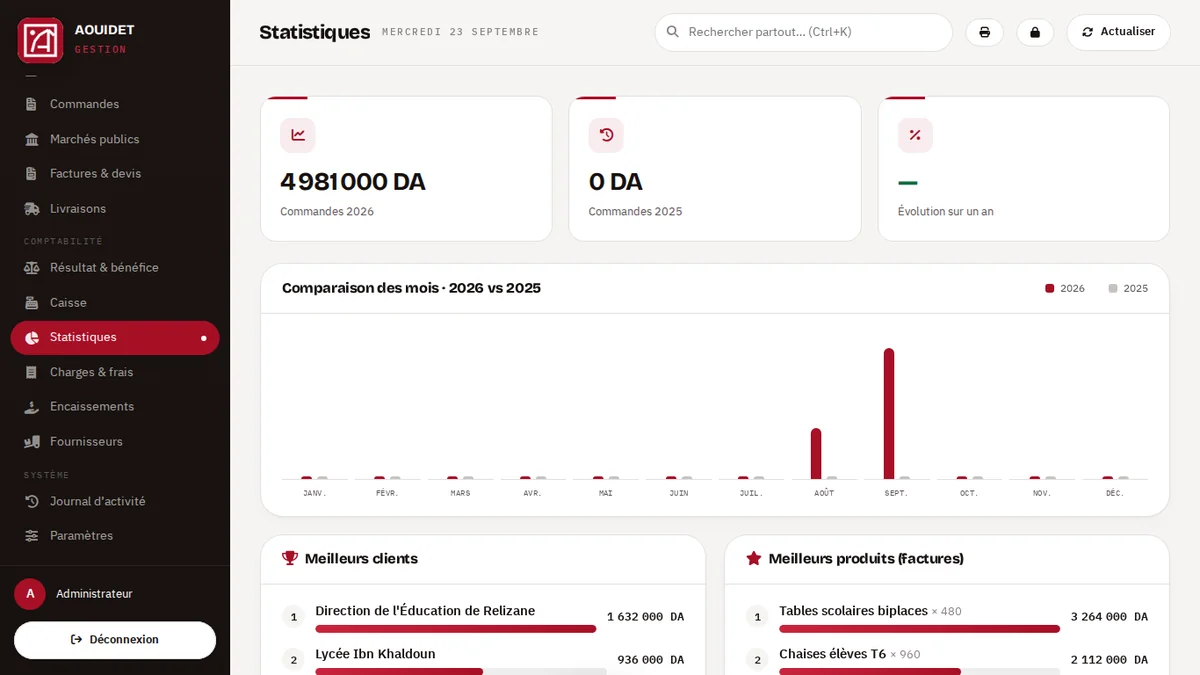
Task: Click the Administrateur avatar circle
Action: [30, 594]
